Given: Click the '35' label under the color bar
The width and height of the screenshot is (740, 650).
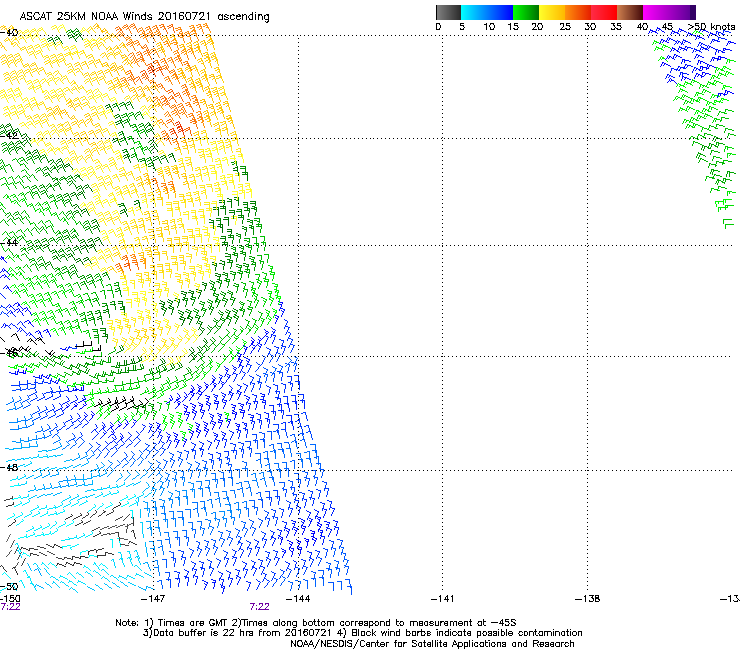Looking at the screenshot, I should [x=616, y=27].
